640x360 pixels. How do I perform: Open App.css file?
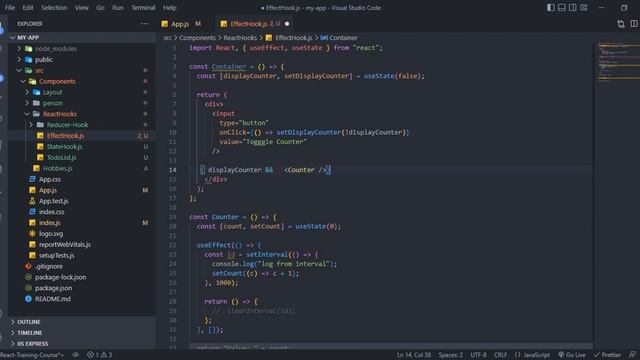82,179
